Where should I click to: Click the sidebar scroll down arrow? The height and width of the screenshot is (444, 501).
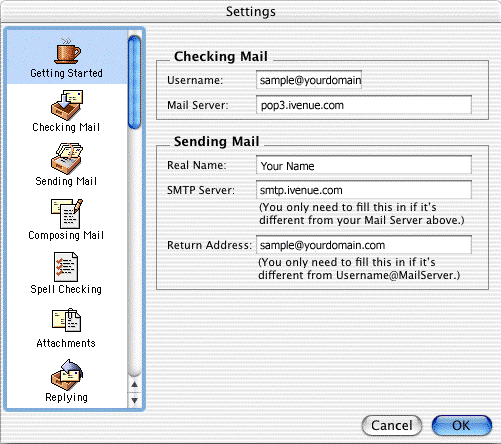click(x=134, y=400)
